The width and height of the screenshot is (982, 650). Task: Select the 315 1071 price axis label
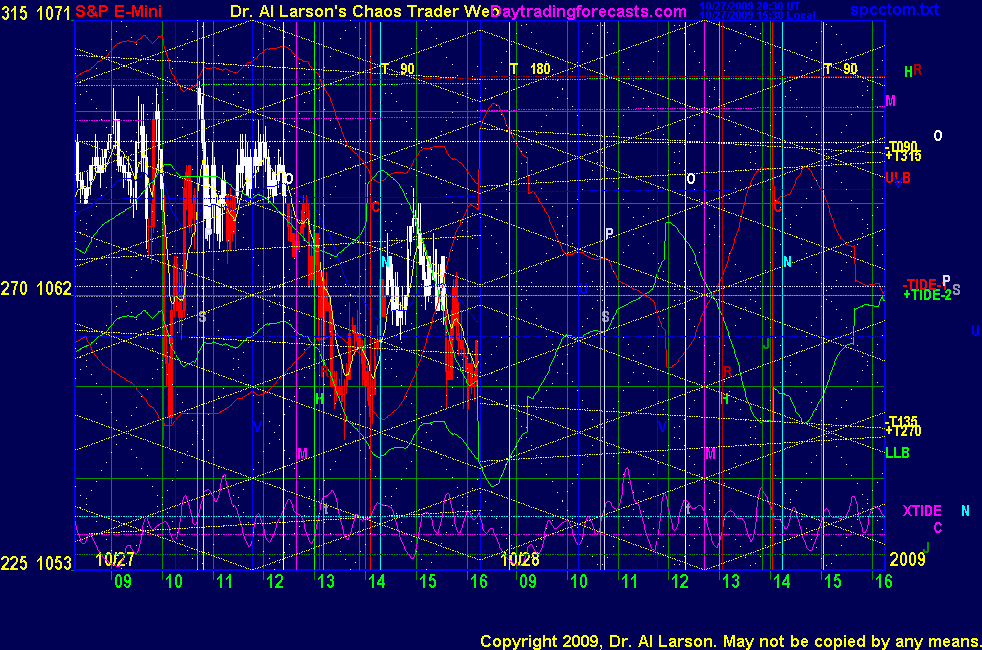[35, 13]
